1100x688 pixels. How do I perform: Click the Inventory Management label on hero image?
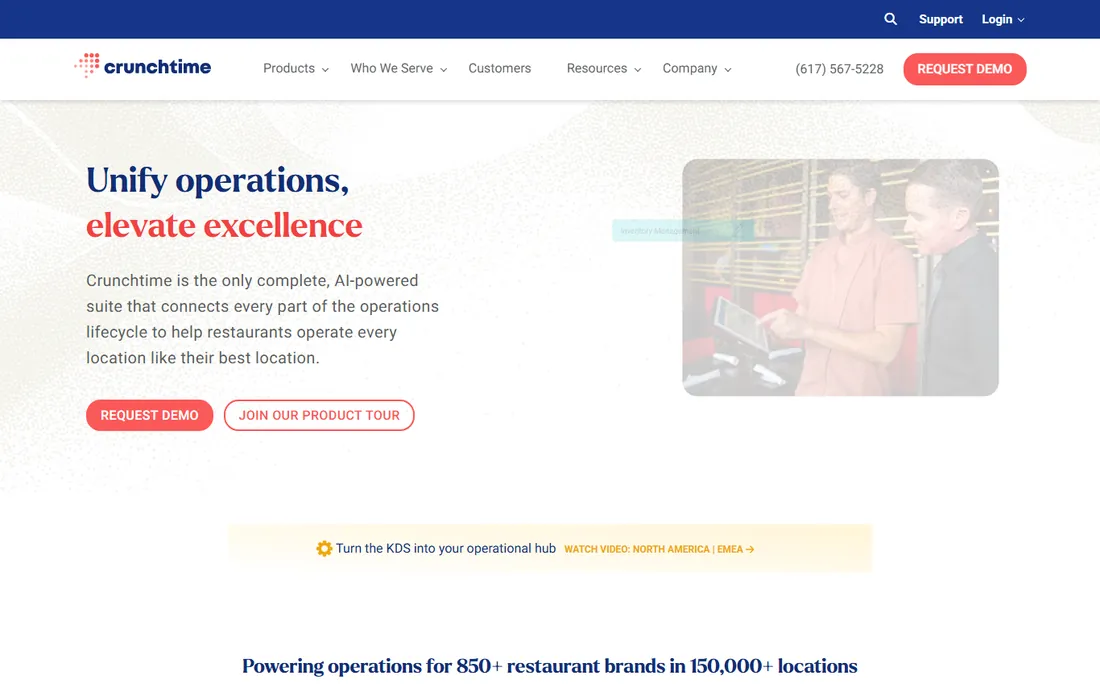tap(683, 231)
